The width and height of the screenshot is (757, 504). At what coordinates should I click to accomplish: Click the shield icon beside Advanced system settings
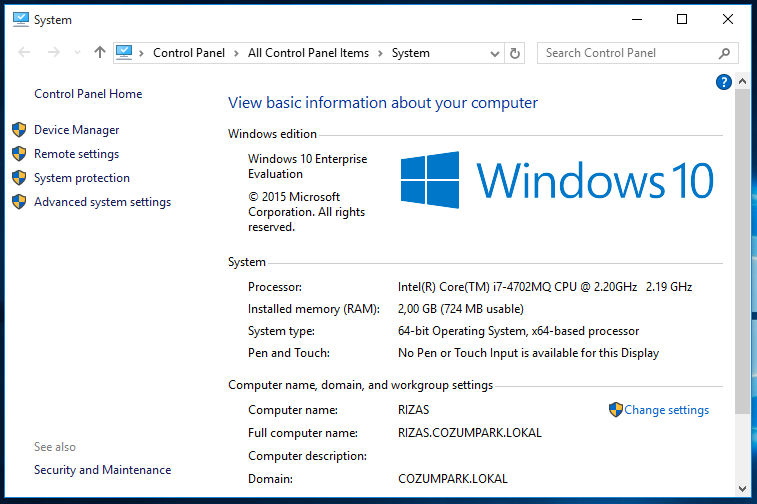pos(19,202)
